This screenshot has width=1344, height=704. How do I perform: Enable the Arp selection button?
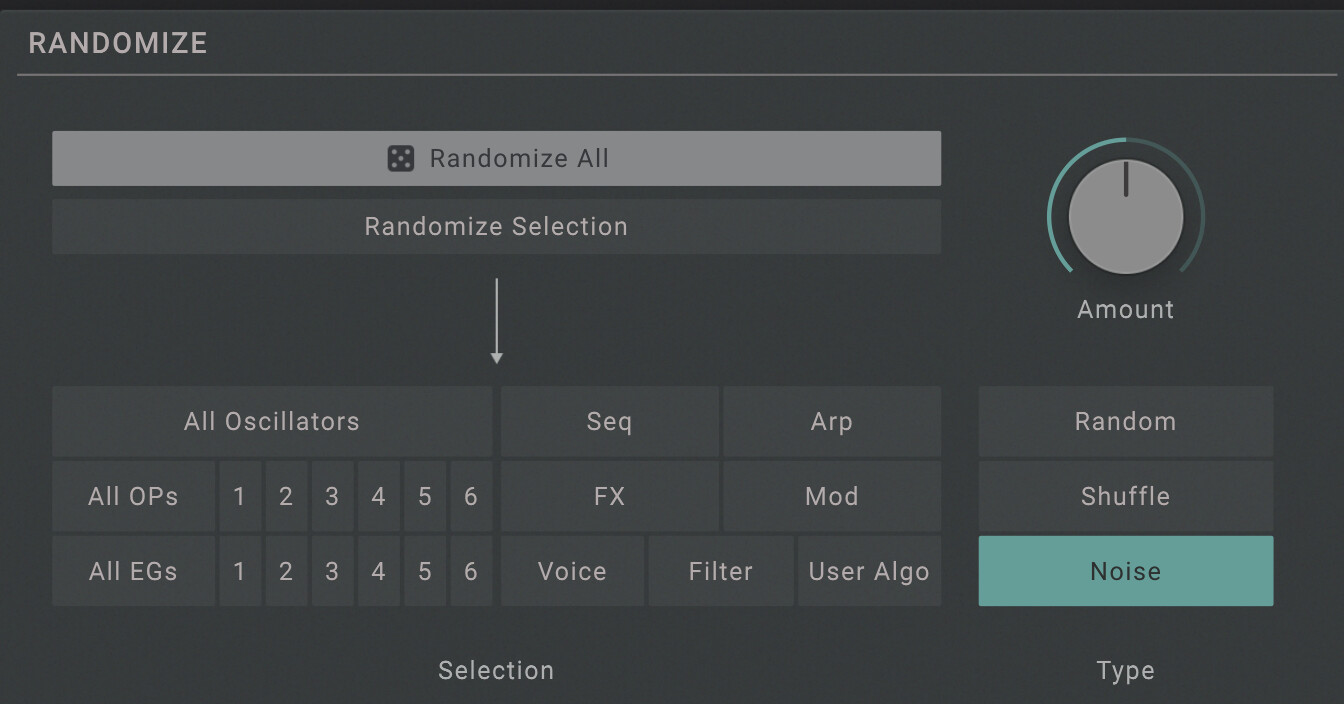click(831, 421)
